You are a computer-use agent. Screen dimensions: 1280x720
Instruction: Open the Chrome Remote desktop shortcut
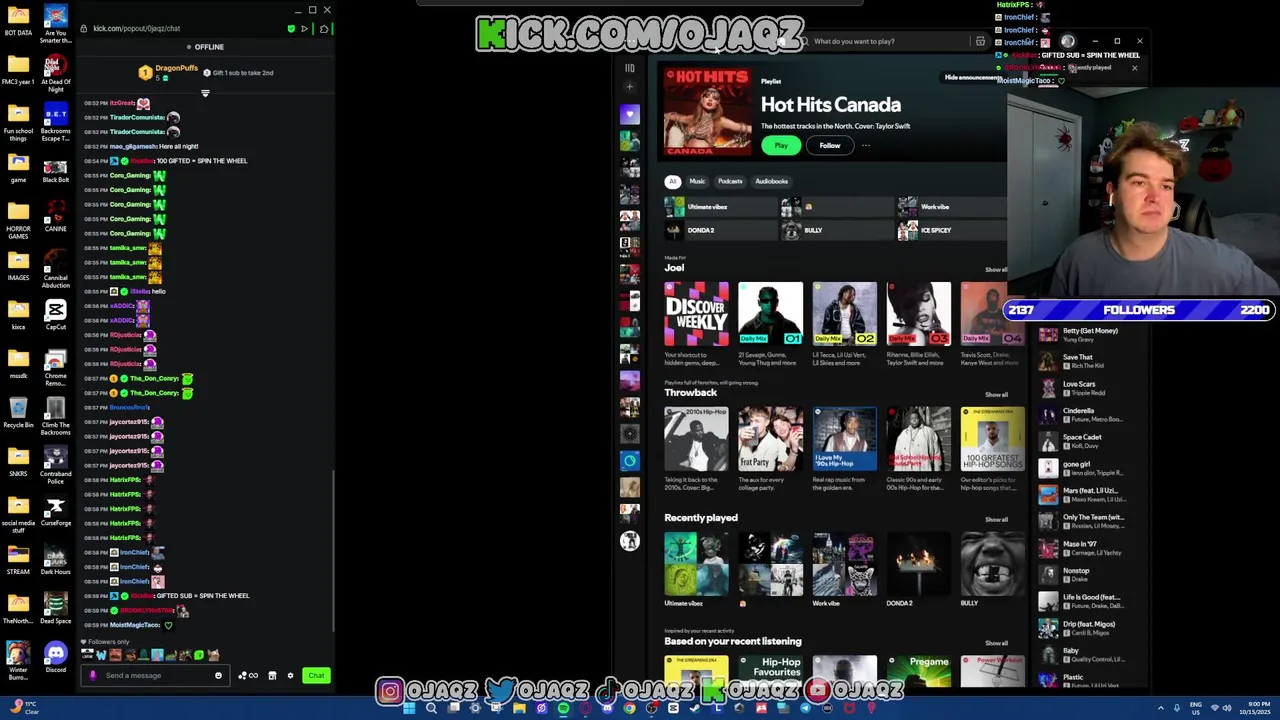(x=56, y=367)
